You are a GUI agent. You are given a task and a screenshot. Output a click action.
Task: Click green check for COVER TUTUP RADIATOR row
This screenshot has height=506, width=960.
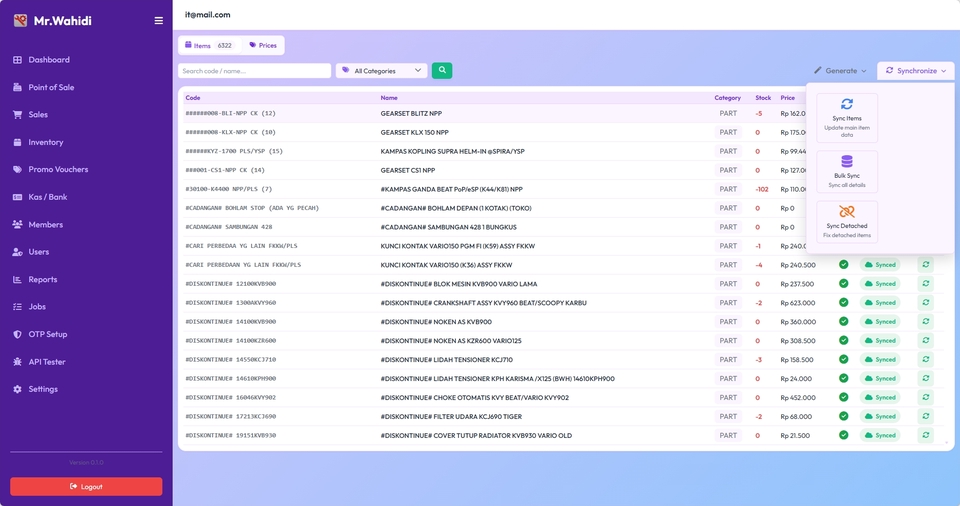point(844,436)
